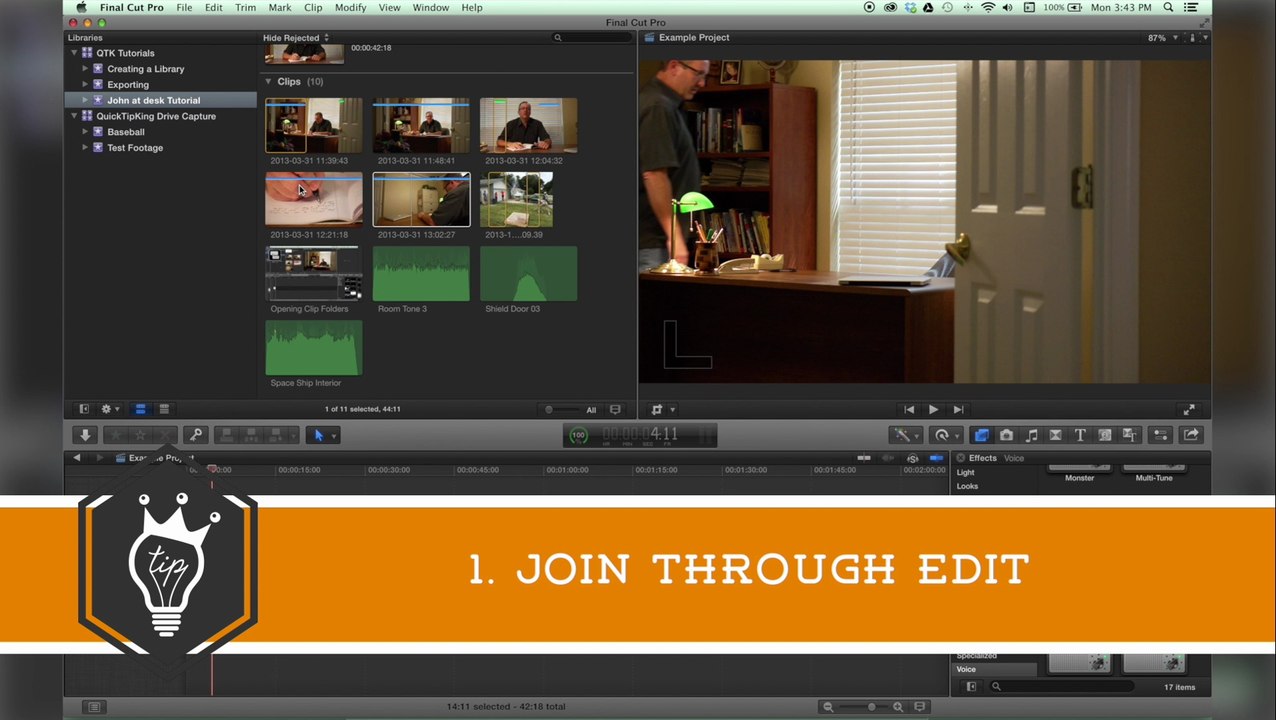Open the browser clip appearance icon
The image size is (1276, 720).
coord(615,409)
